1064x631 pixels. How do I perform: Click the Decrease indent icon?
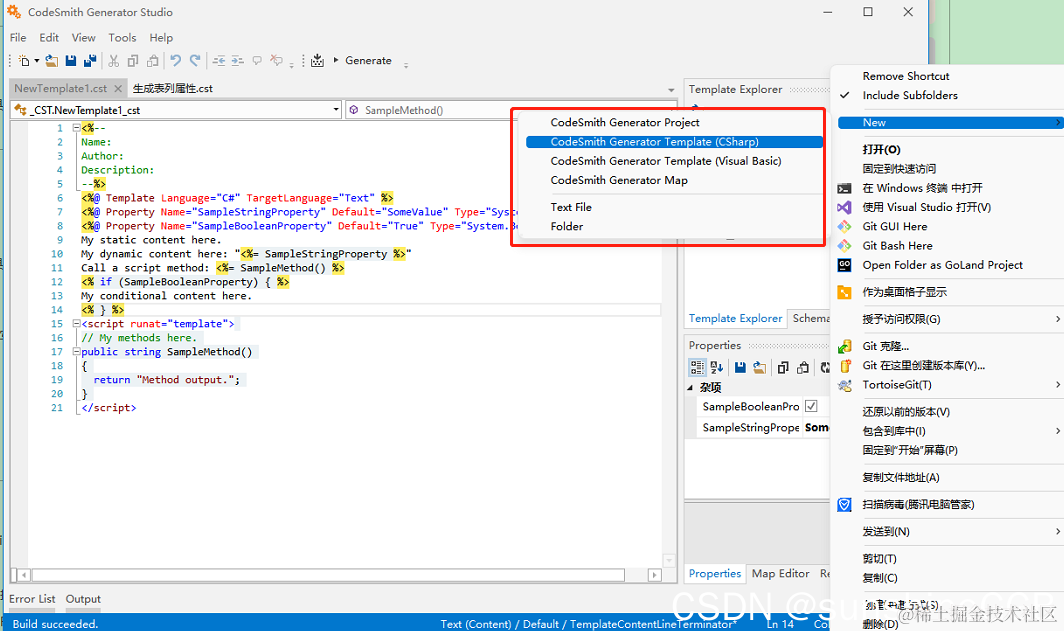218,61
